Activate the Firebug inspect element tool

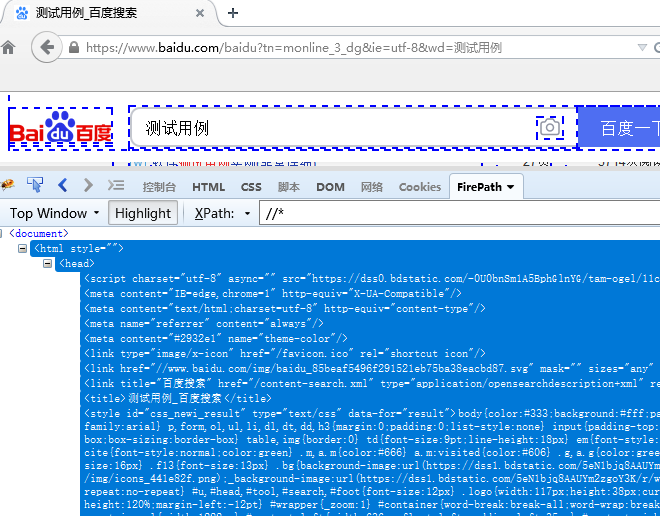click(x=35, y=185)
